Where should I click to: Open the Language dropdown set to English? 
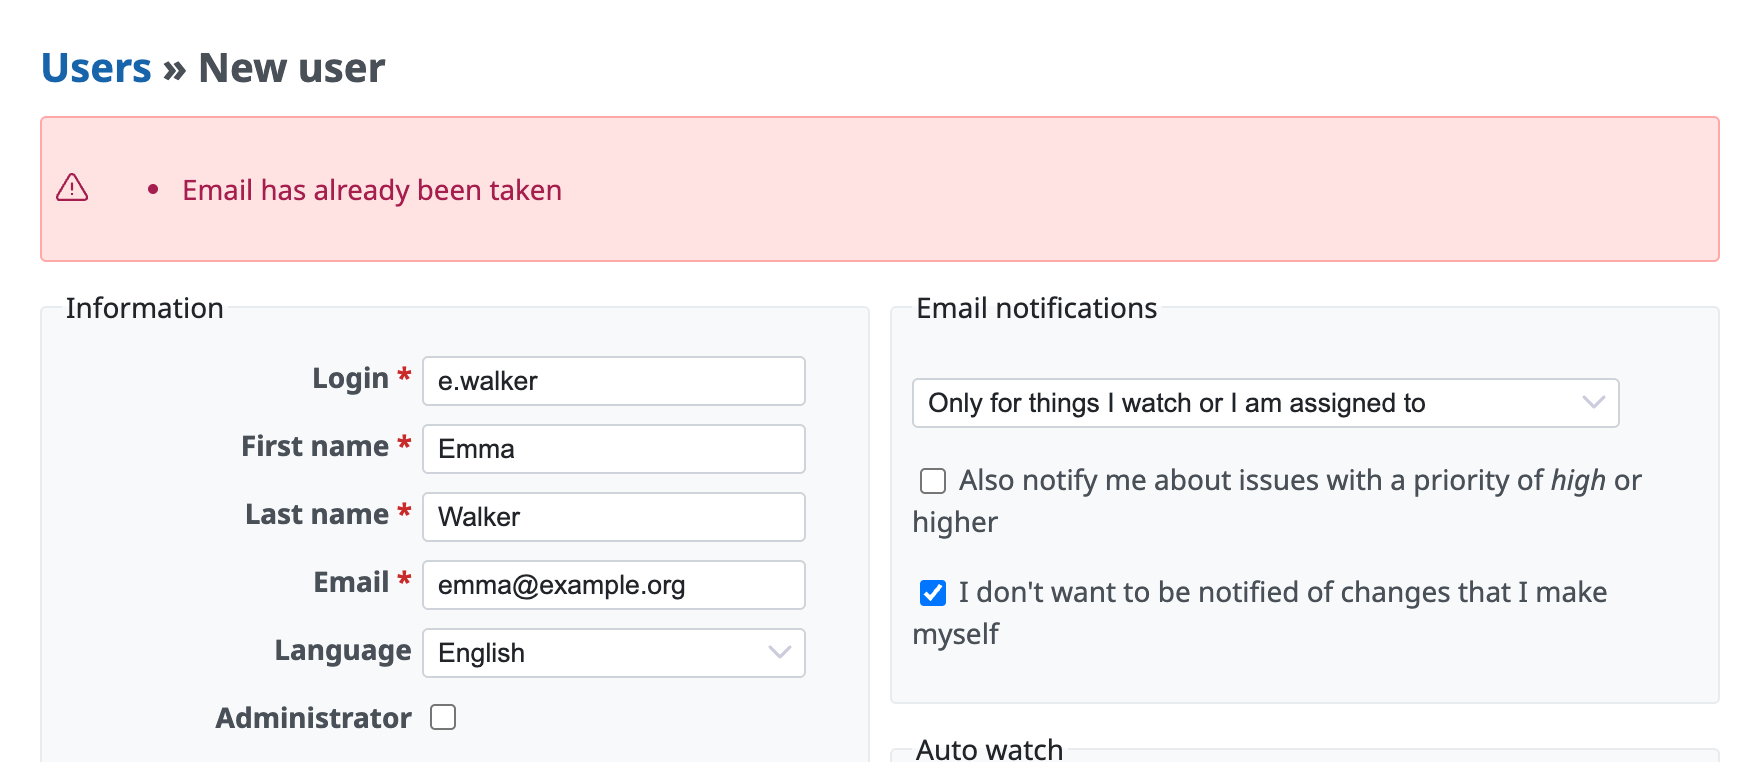point(614,653)
